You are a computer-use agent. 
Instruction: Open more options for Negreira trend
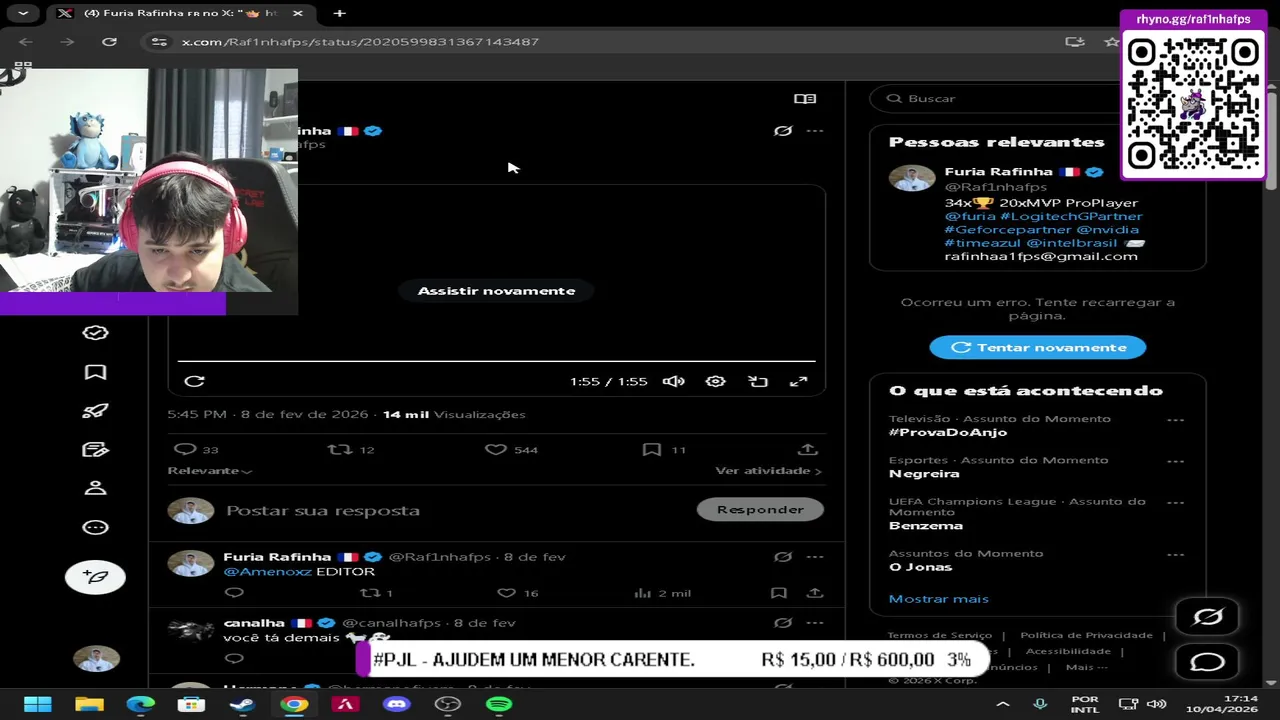1175,461
